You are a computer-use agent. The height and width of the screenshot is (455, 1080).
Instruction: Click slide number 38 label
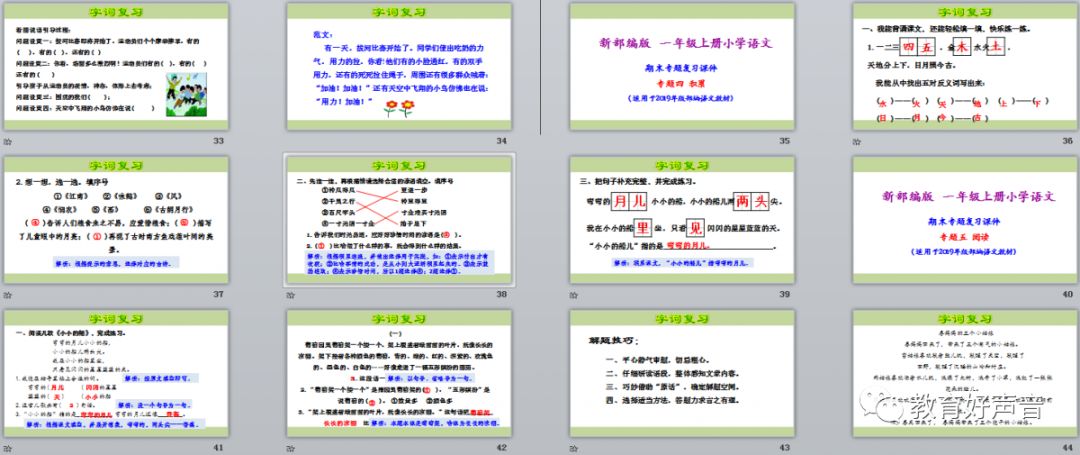click(502, 295)
